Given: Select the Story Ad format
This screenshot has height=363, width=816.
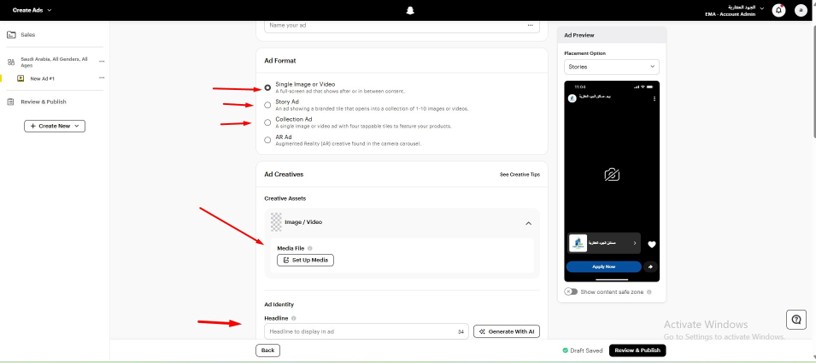Looking at the screenshot, I should (267, 105).
